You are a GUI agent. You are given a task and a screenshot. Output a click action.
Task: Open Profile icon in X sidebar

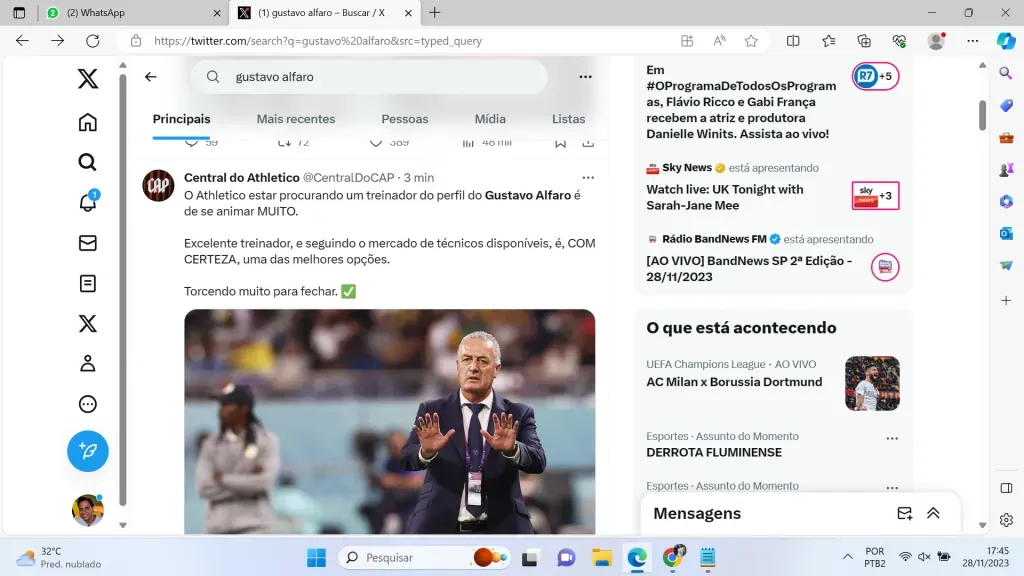pos(88,364)
